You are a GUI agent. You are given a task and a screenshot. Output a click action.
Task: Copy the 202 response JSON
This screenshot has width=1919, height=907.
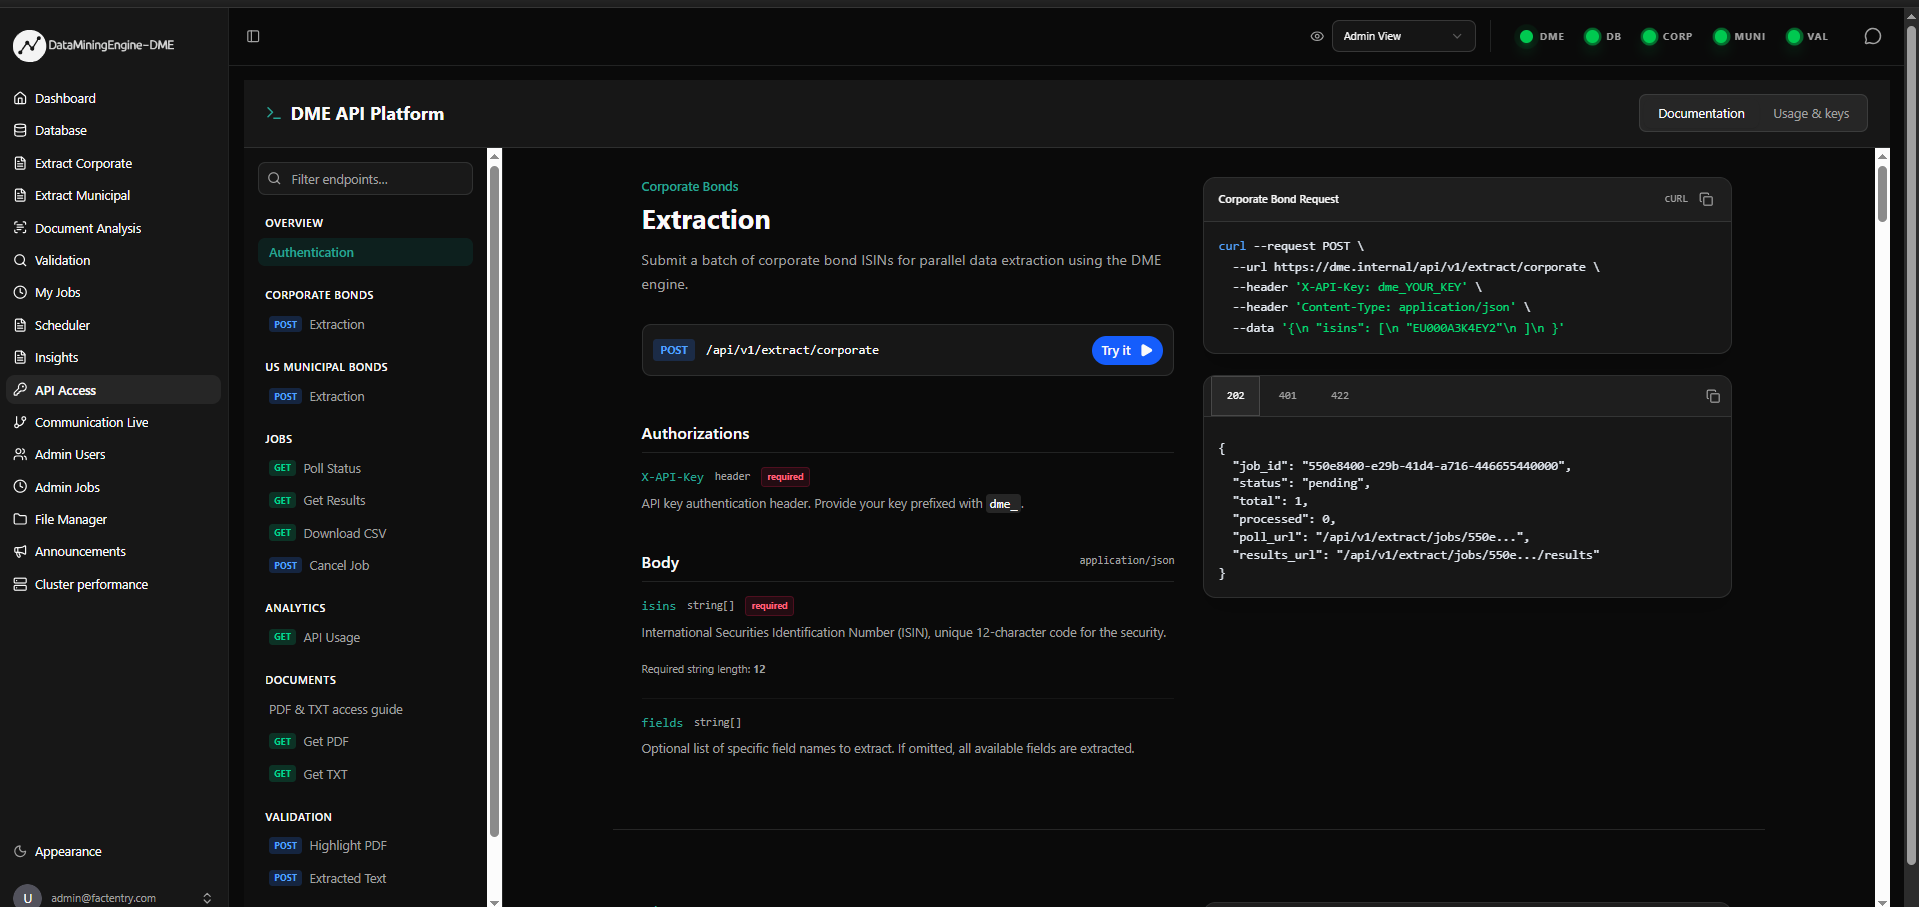click(x=1712, y=396)
